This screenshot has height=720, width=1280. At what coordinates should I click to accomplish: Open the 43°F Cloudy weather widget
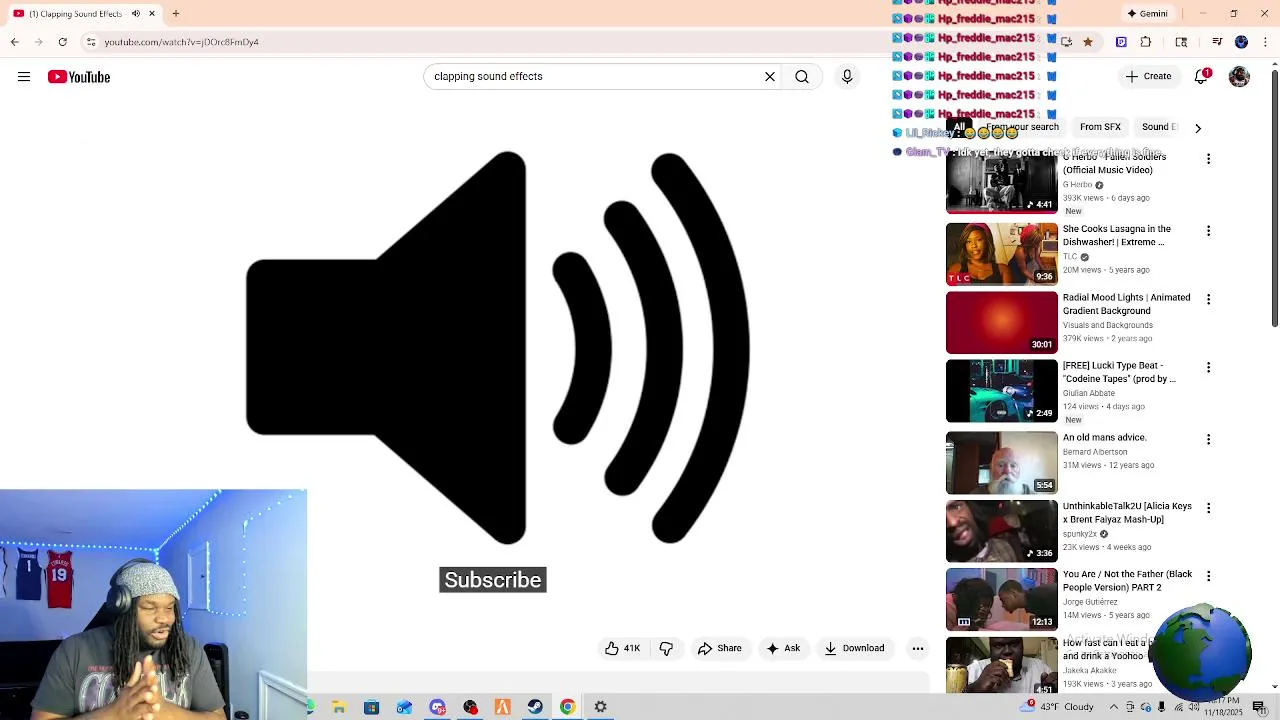point(1057,707)
